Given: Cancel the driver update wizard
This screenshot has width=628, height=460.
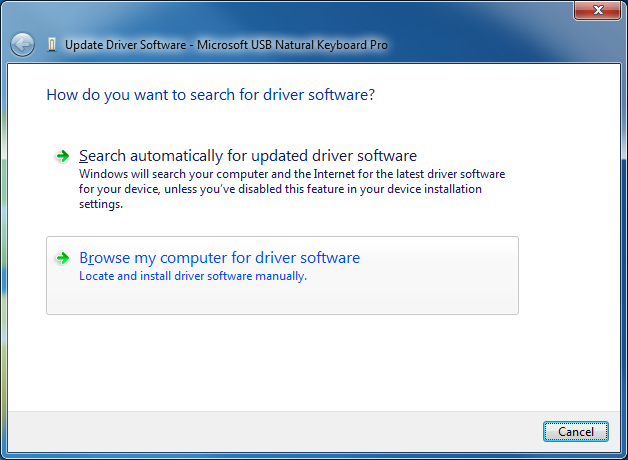Looking at the screenshot, I should (576, 432).
